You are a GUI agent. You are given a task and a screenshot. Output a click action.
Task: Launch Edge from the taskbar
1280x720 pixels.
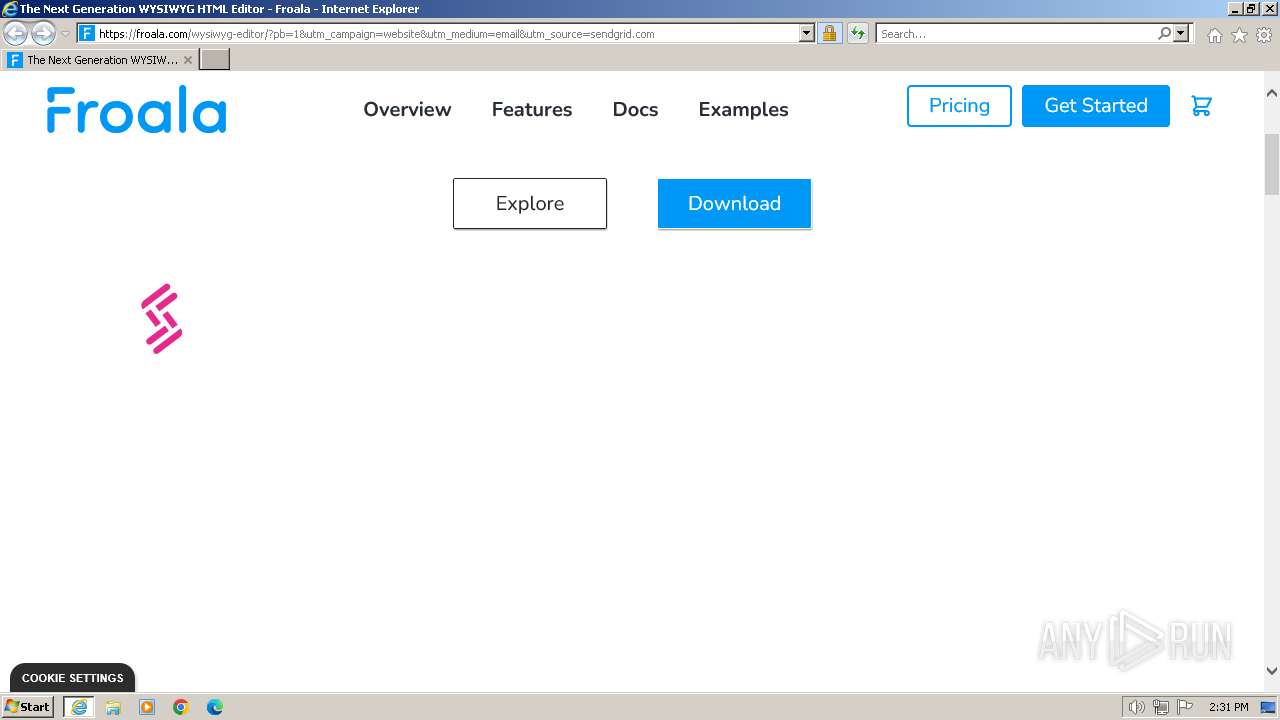215,707
